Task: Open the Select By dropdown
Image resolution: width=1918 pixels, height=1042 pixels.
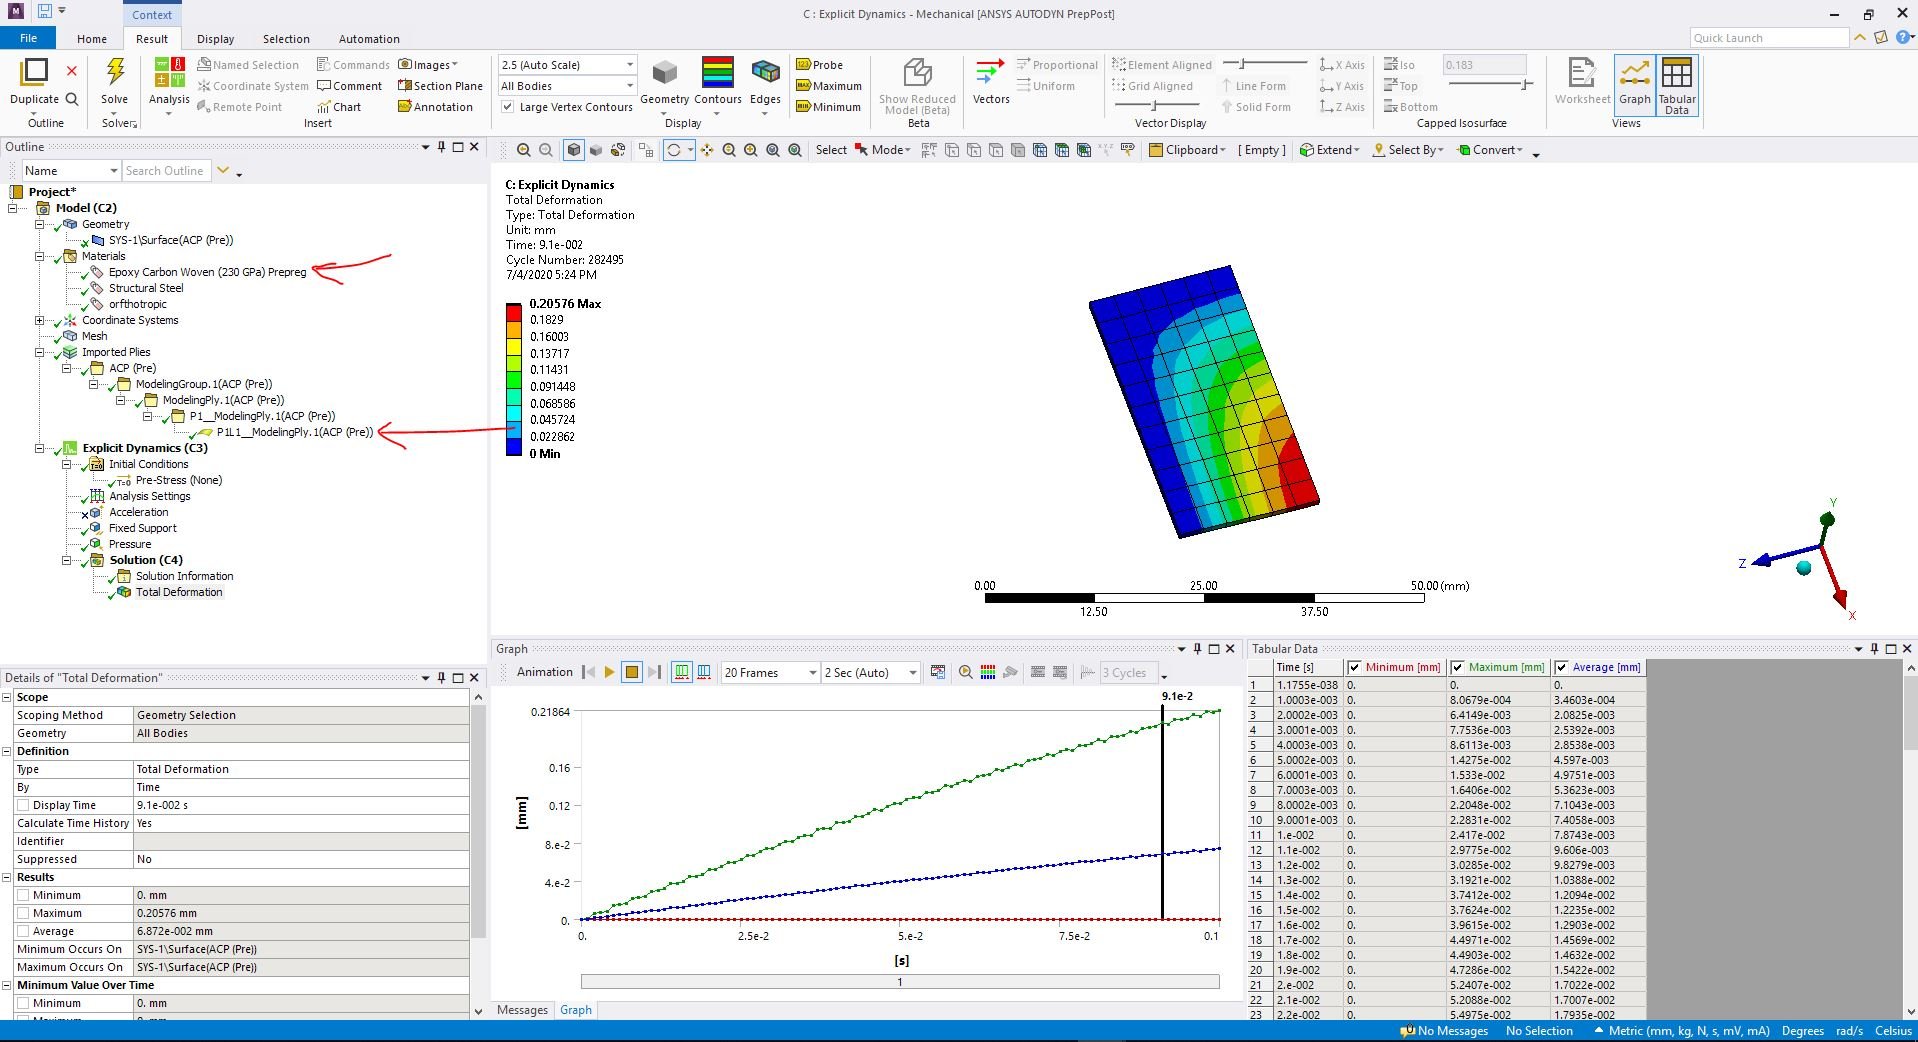Action: (x=1409, y=150)
